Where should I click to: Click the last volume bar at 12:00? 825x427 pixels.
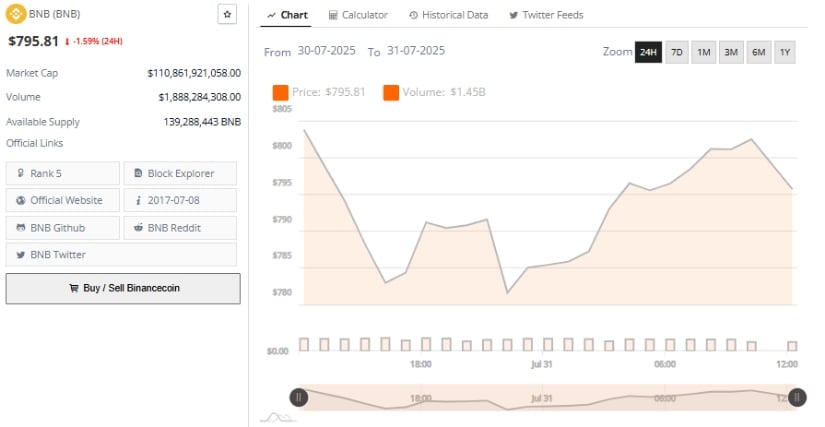pyautogui.click(x=792, y=346)
